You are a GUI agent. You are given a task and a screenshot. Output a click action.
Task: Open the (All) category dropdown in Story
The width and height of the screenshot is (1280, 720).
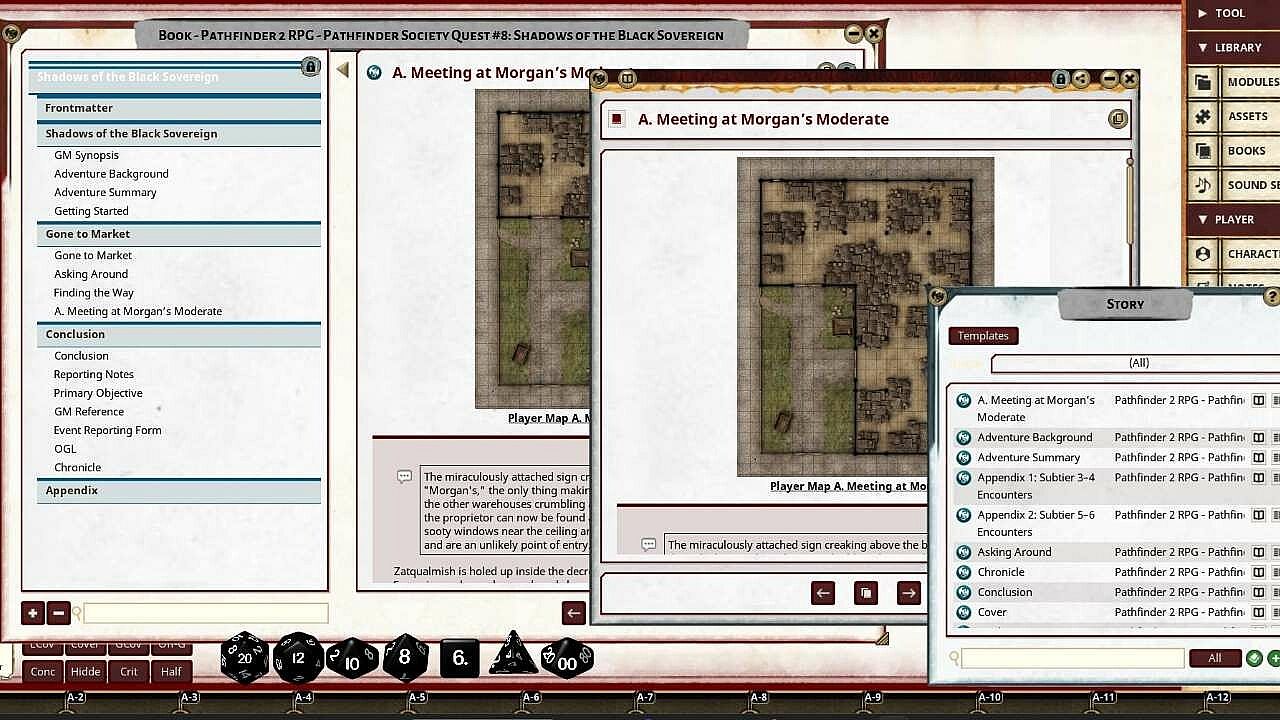click(1136, 363)
